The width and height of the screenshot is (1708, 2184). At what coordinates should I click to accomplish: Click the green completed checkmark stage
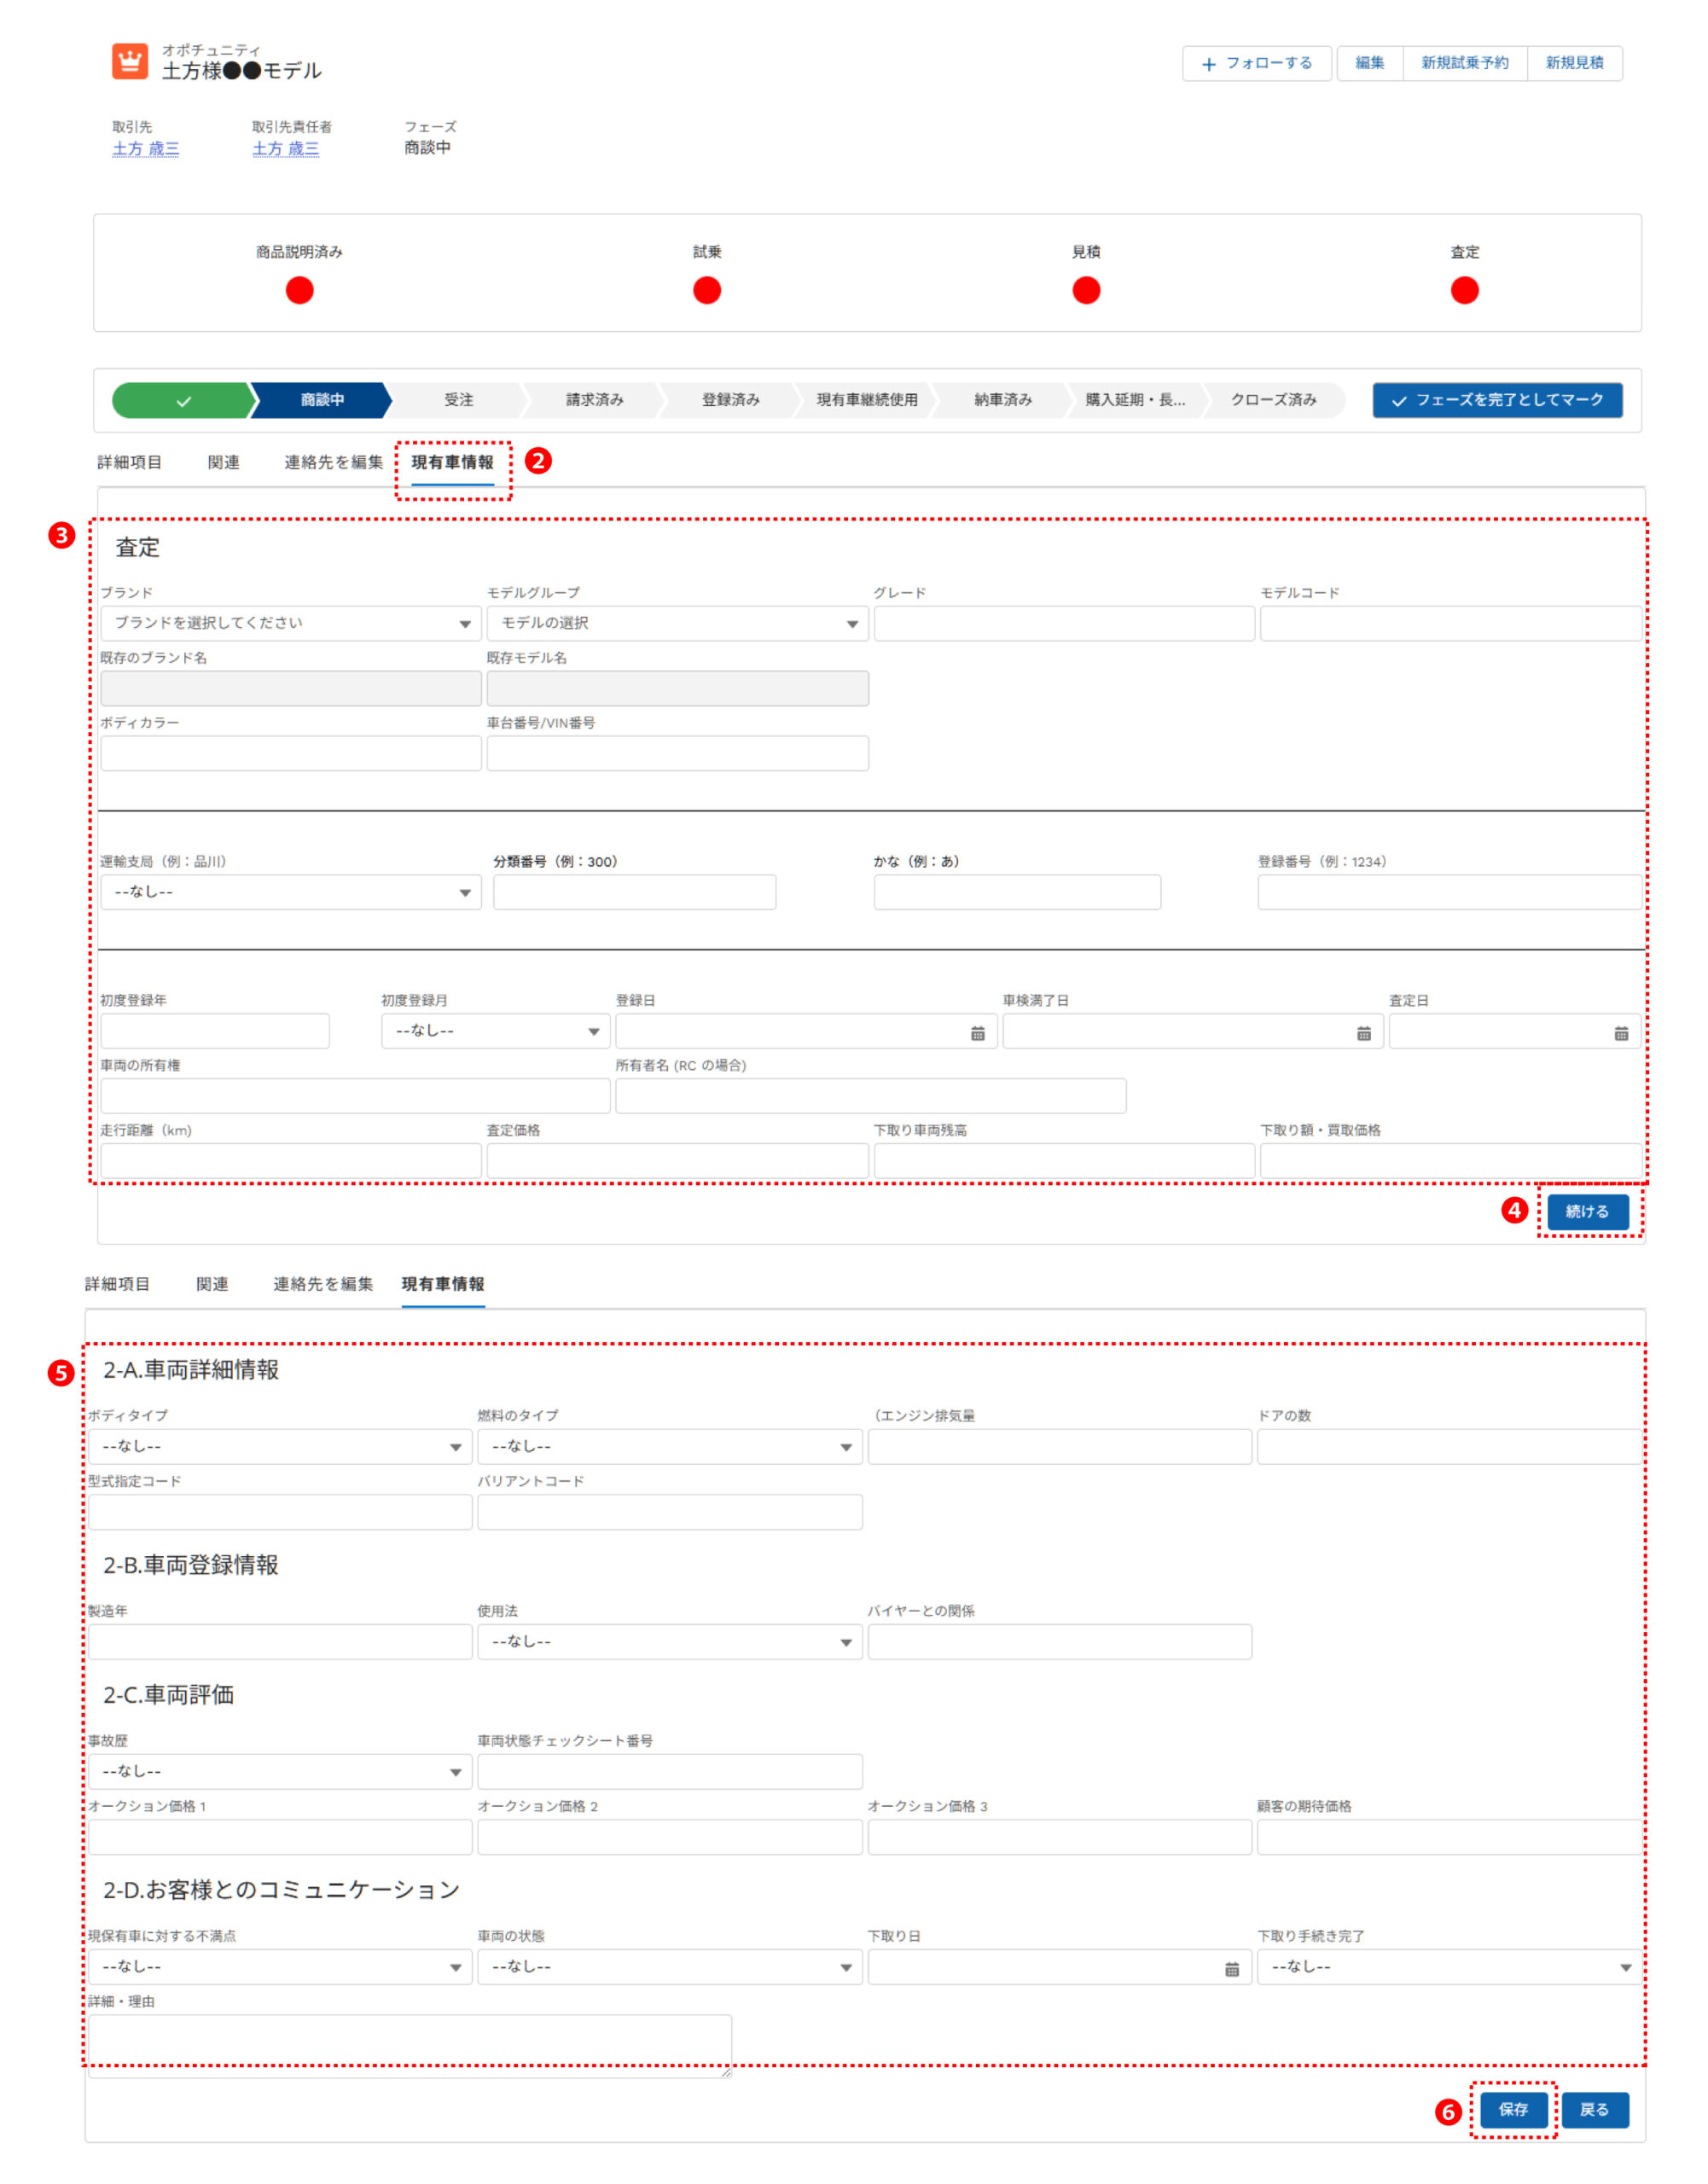(183, 400)
